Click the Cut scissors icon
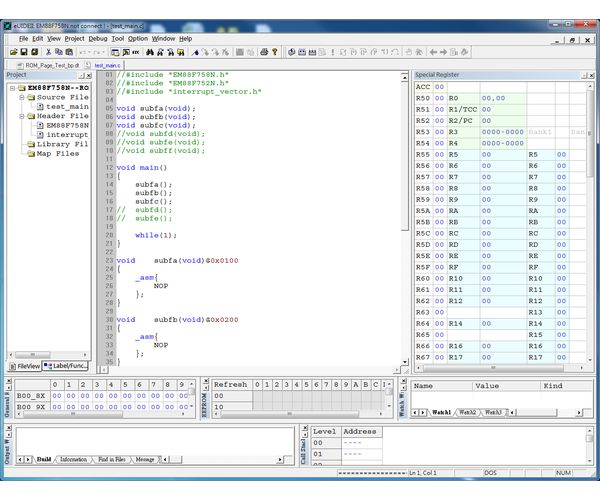 (x=47, y=51)
